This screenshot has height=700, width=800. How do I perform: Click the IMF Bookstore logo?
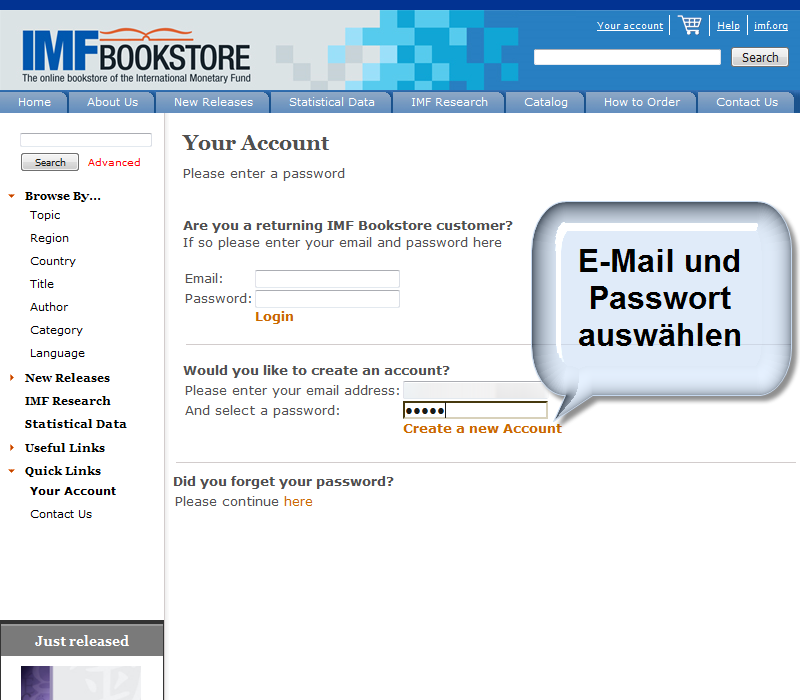(136, 53)
